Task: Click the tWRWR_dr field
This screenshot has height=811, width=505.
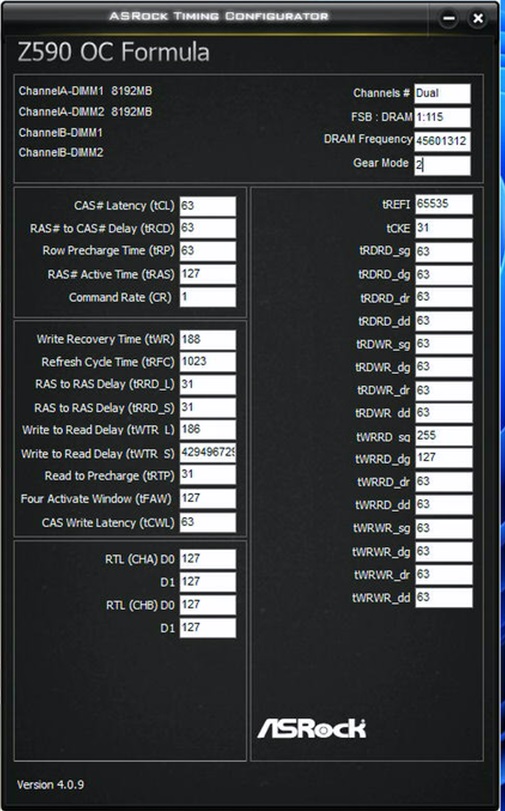Action: tap(443, 575)
